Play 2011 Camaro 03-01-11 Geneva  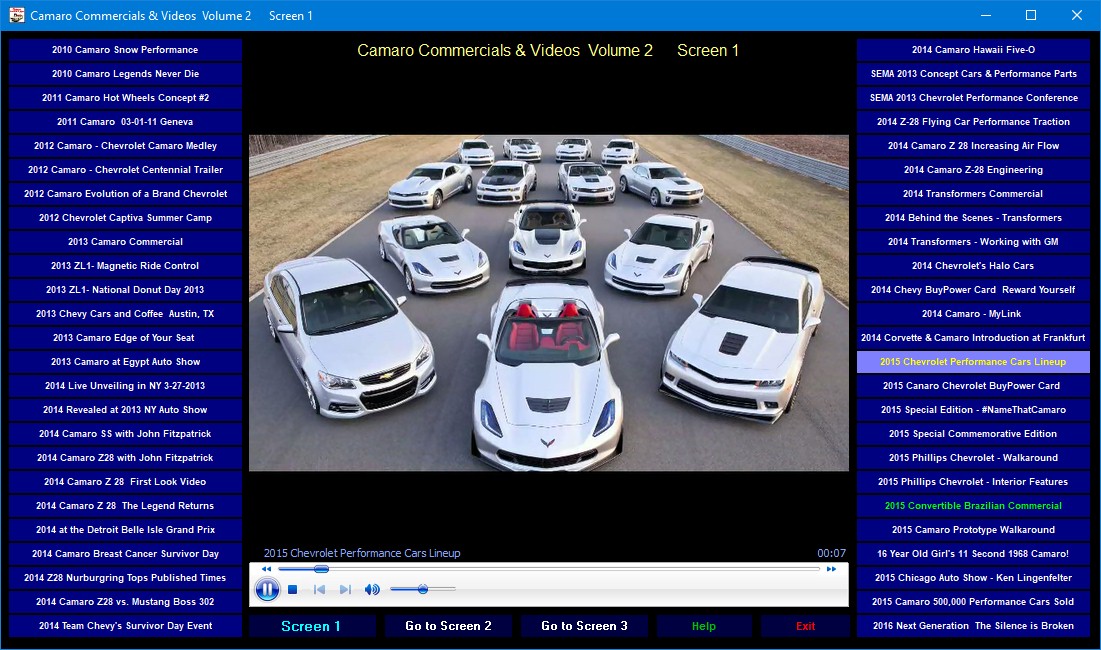pos(125,121)
